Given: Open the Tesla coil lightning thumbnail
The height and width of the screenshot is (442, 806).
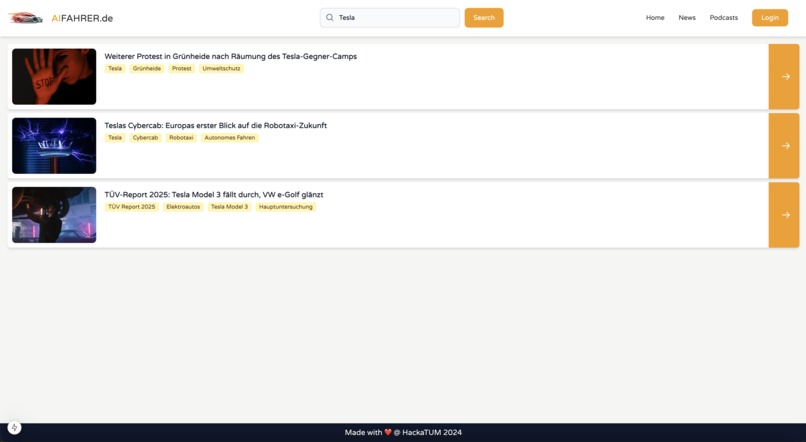Looking at the screenshot, I should pyautogui.click(x=54, y=146).
